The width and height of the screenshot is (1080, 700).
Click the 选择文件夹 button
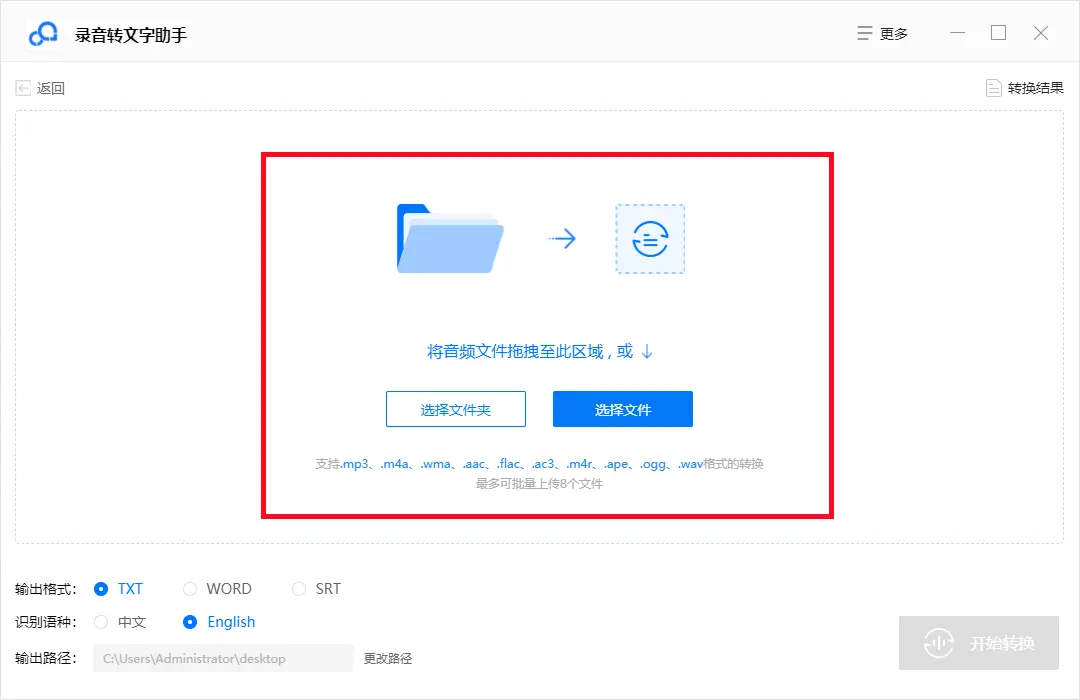click(x=456, y=408)
